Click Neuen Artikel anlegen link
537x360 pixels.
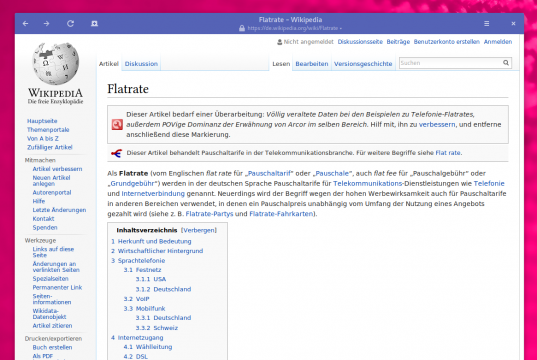point(51,181)
